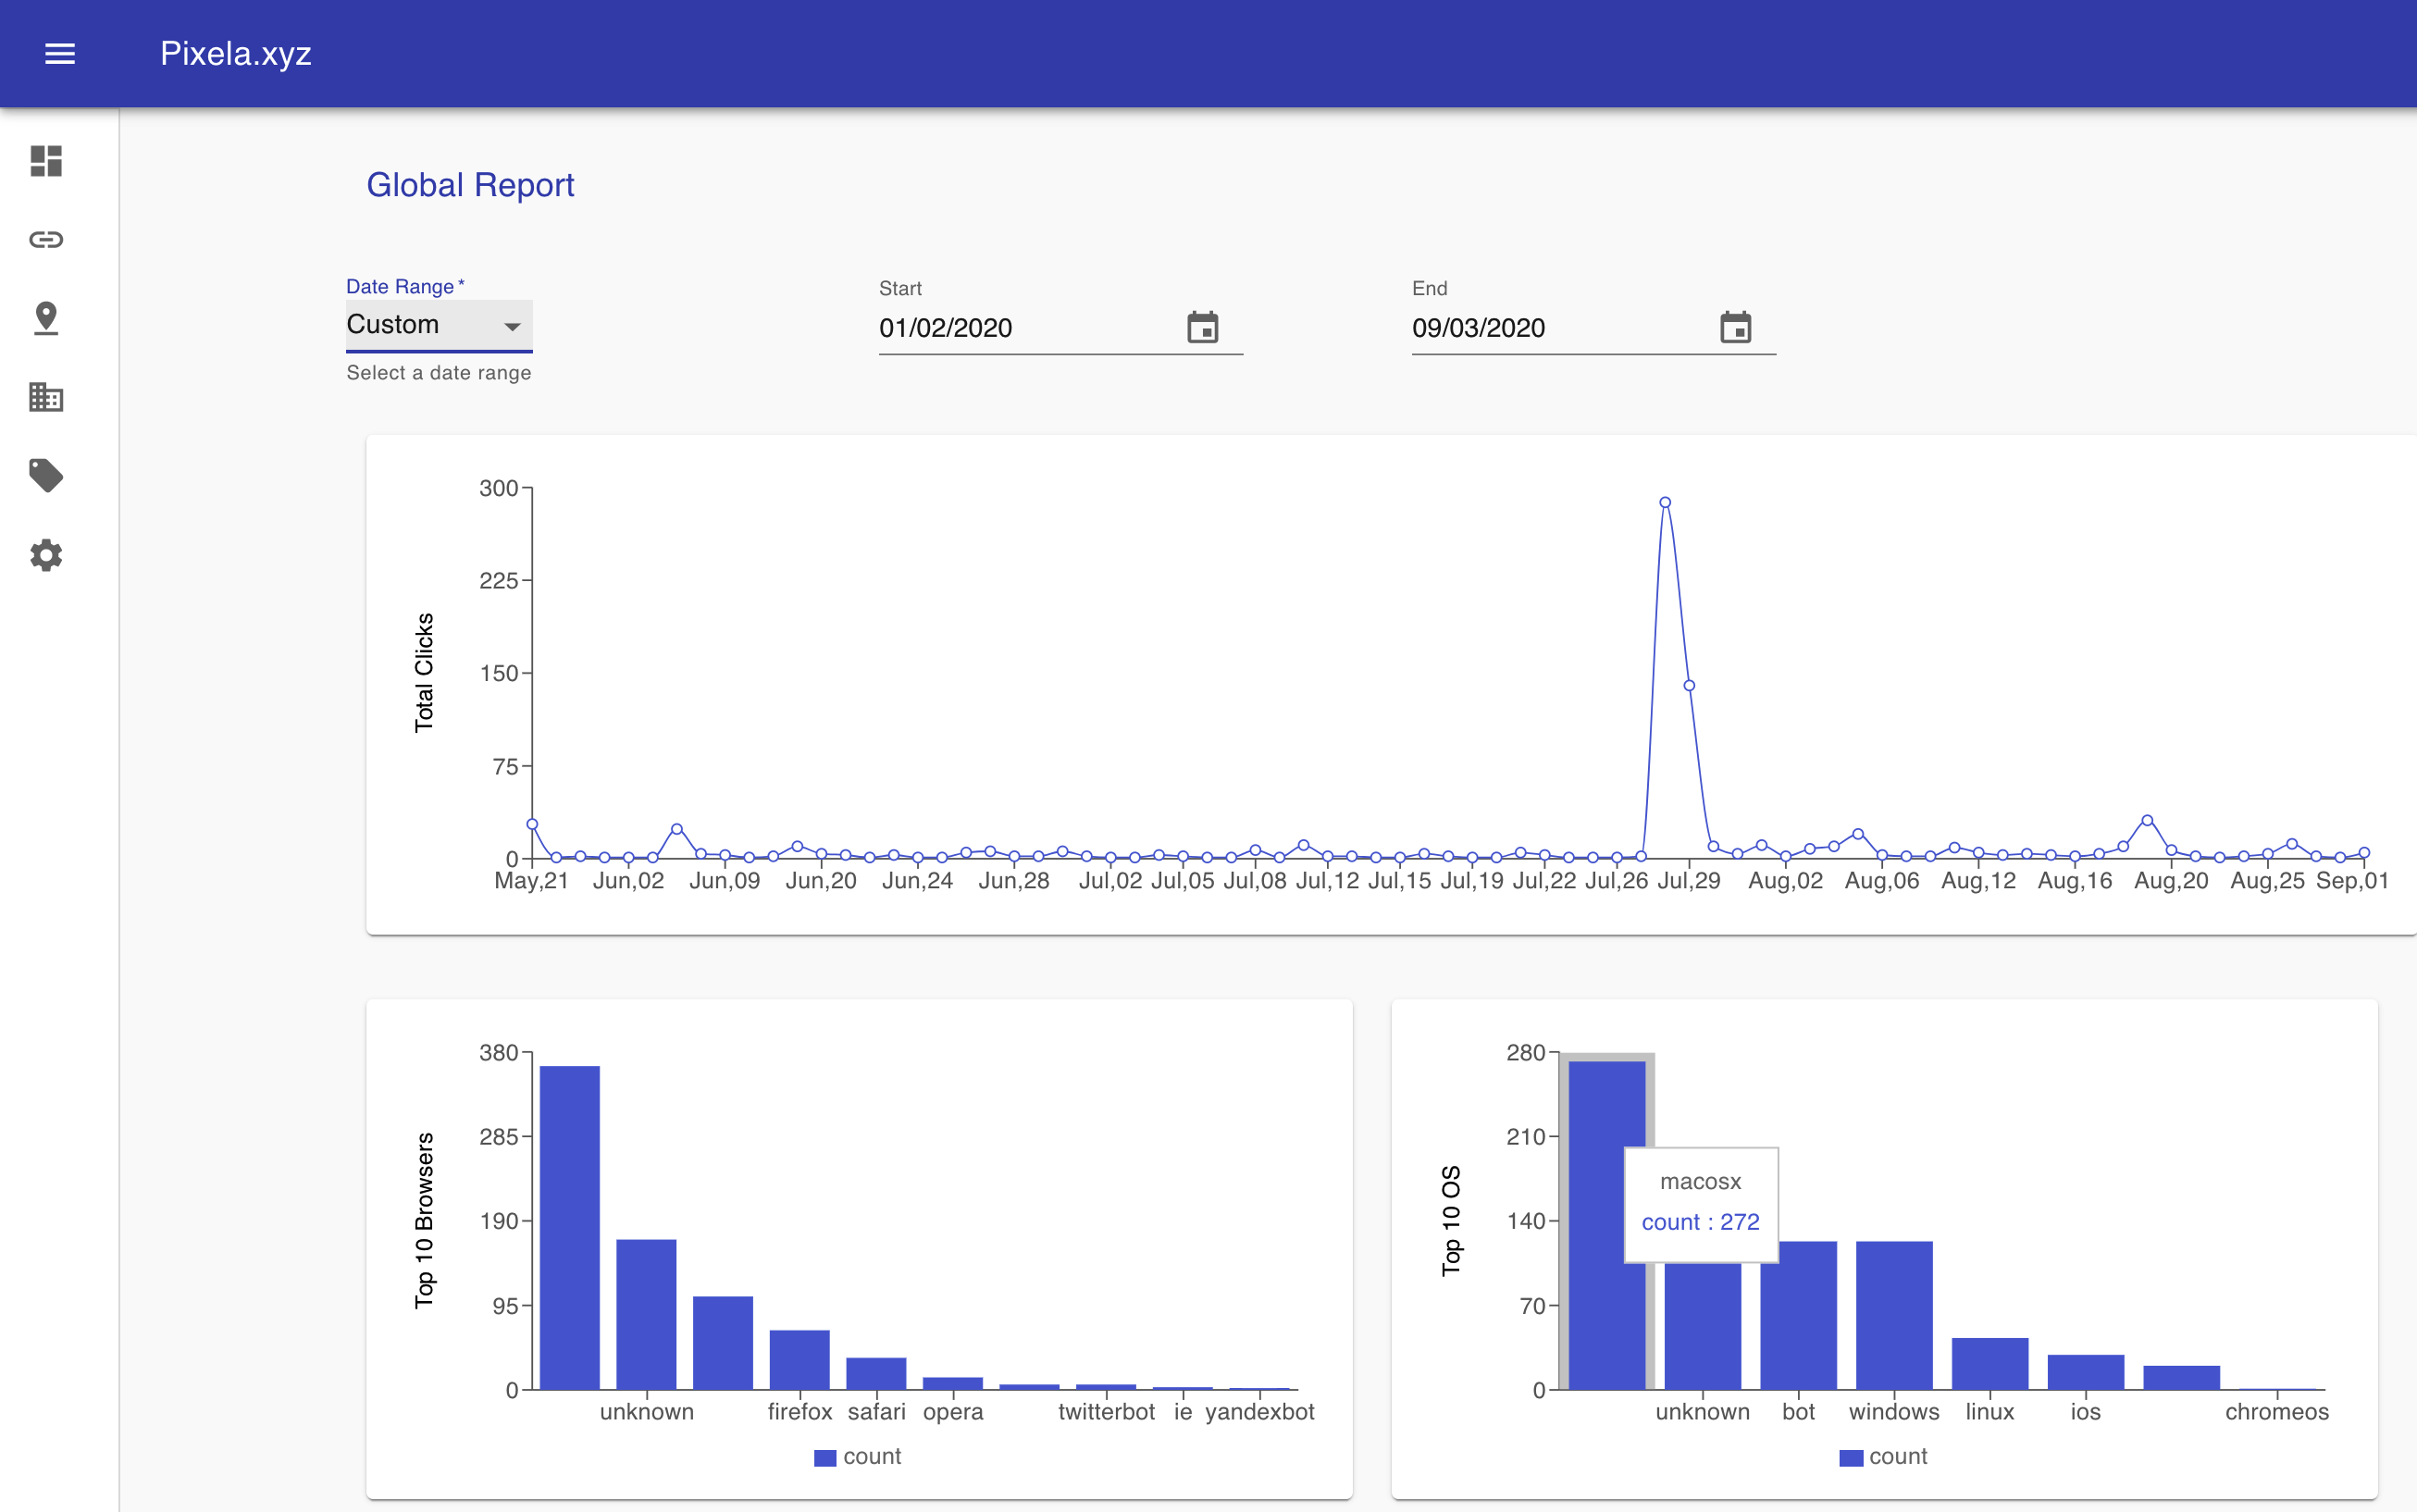The image size is (2417, 1512).
Task: Go to the links sidebar icon
Action: pos(46,239)
